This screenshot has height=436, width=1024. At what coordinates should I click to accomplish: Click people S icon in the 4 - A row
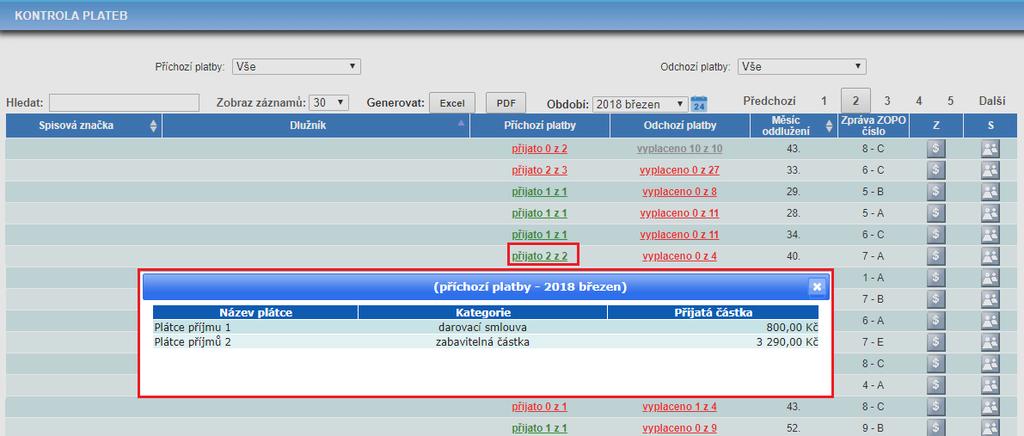(990, 386)
